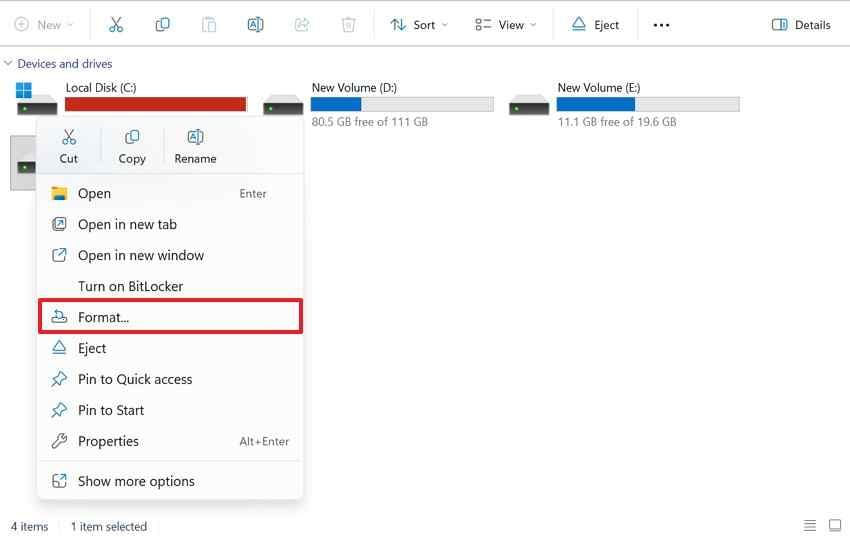
Task: Select the New Volume (E:) drive icon
Action: [529, 104]
